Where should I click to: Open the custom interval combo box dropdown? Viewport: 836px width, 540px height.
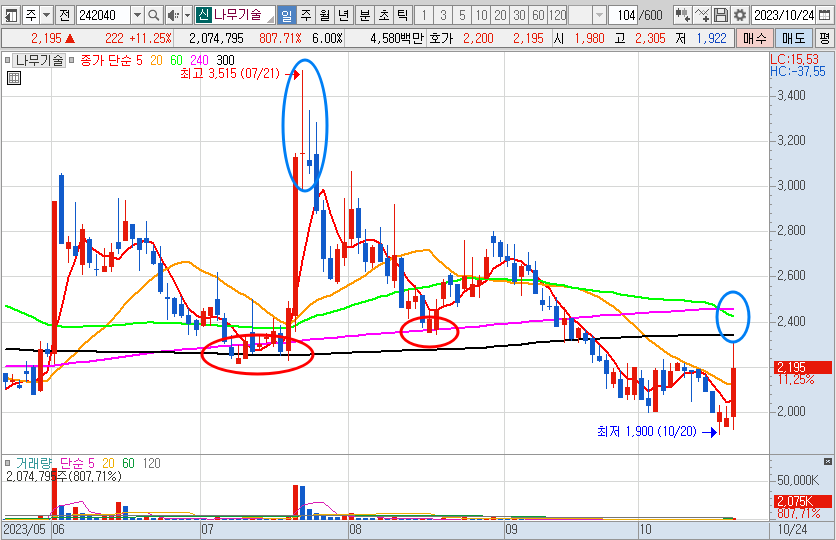point(599,15)
